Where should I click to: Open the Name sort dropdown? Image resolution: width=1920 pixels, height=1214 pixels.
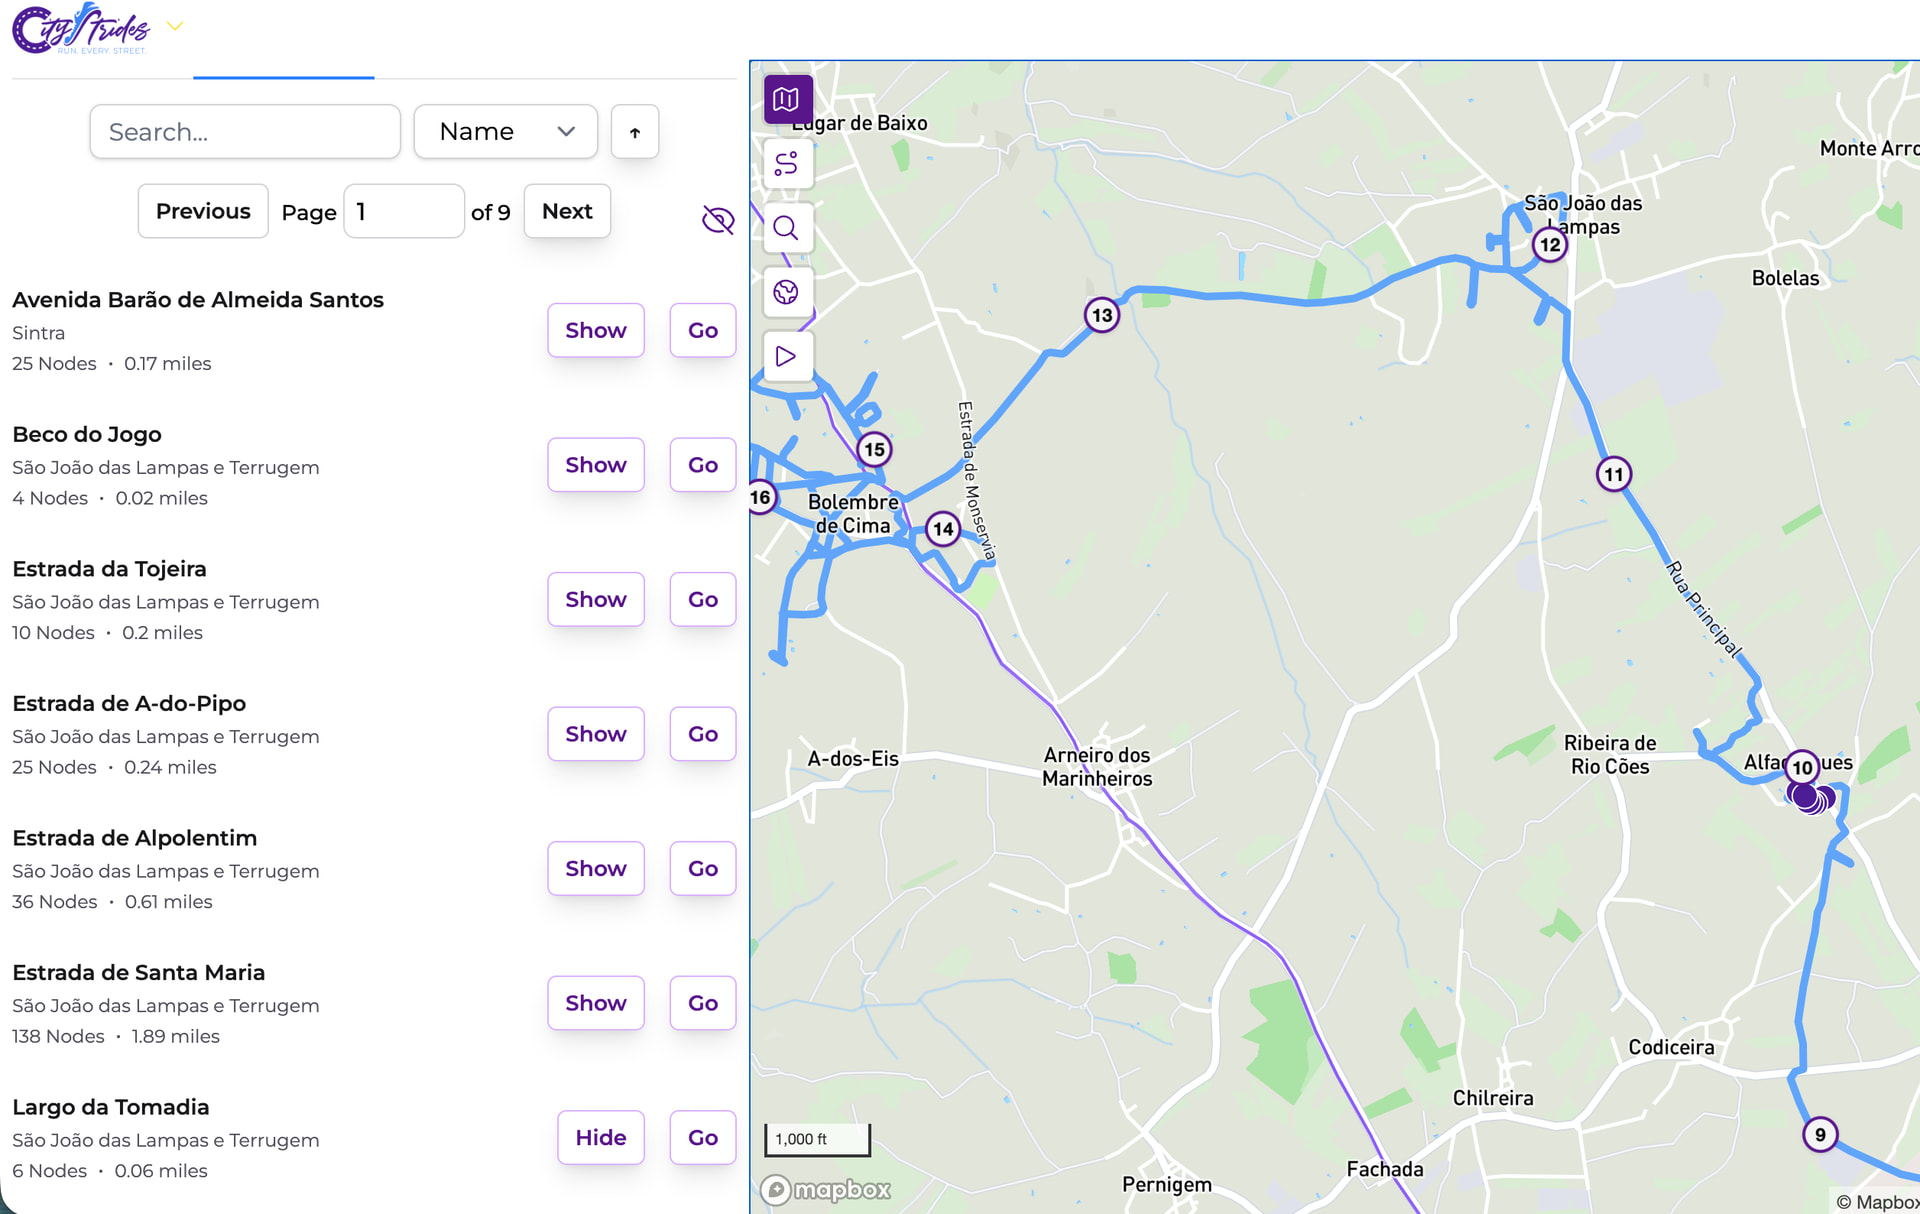505,132
